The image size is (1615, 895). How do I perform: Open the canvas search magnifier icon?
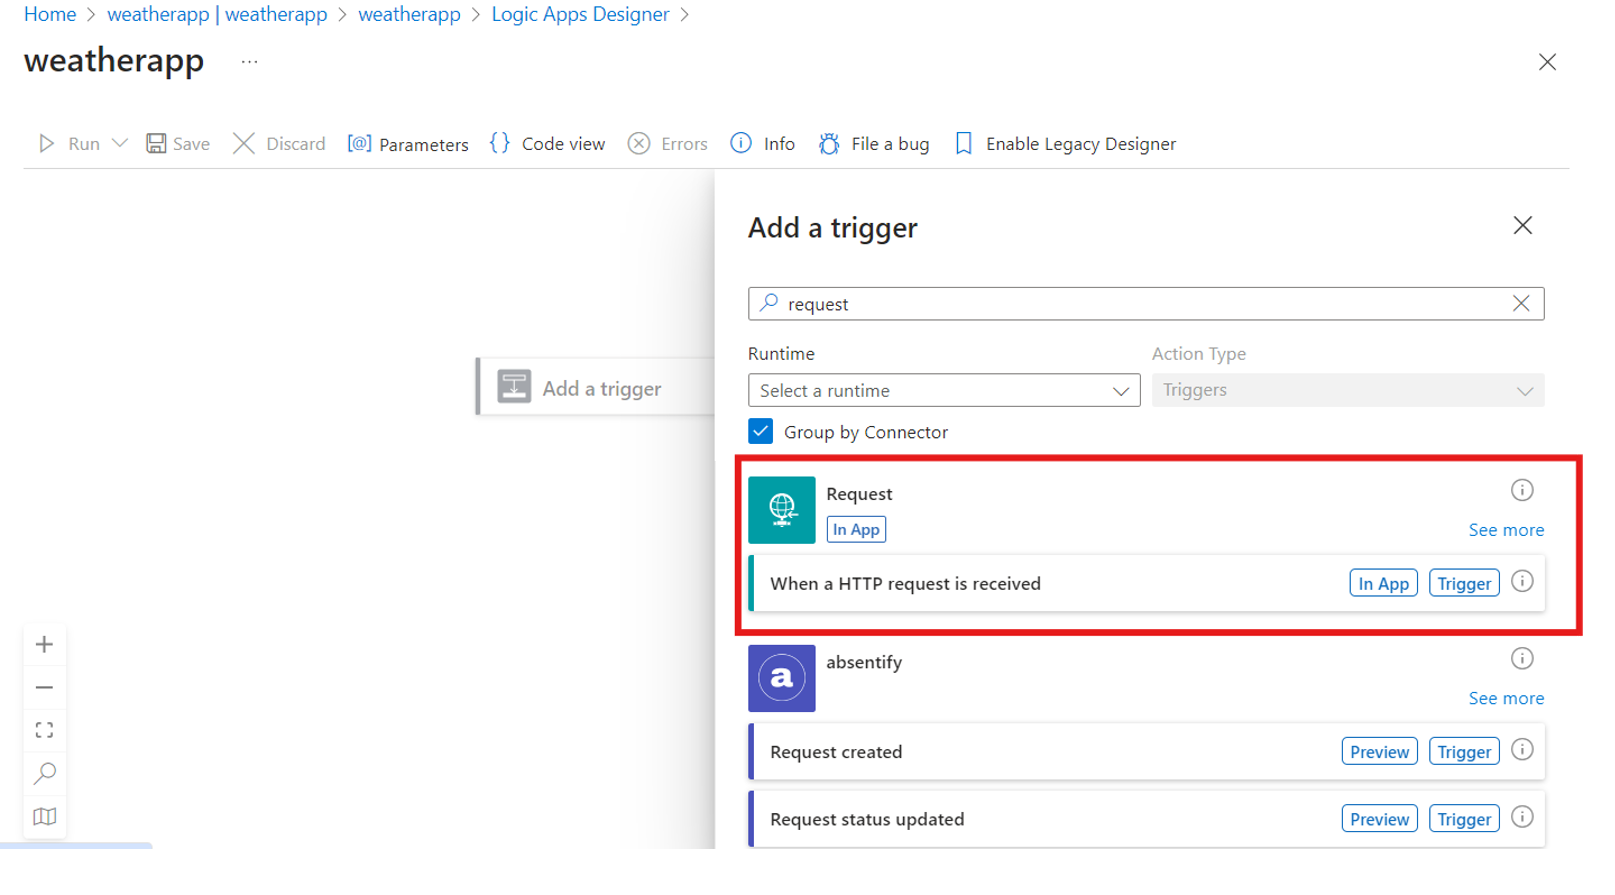coord(44,774)
